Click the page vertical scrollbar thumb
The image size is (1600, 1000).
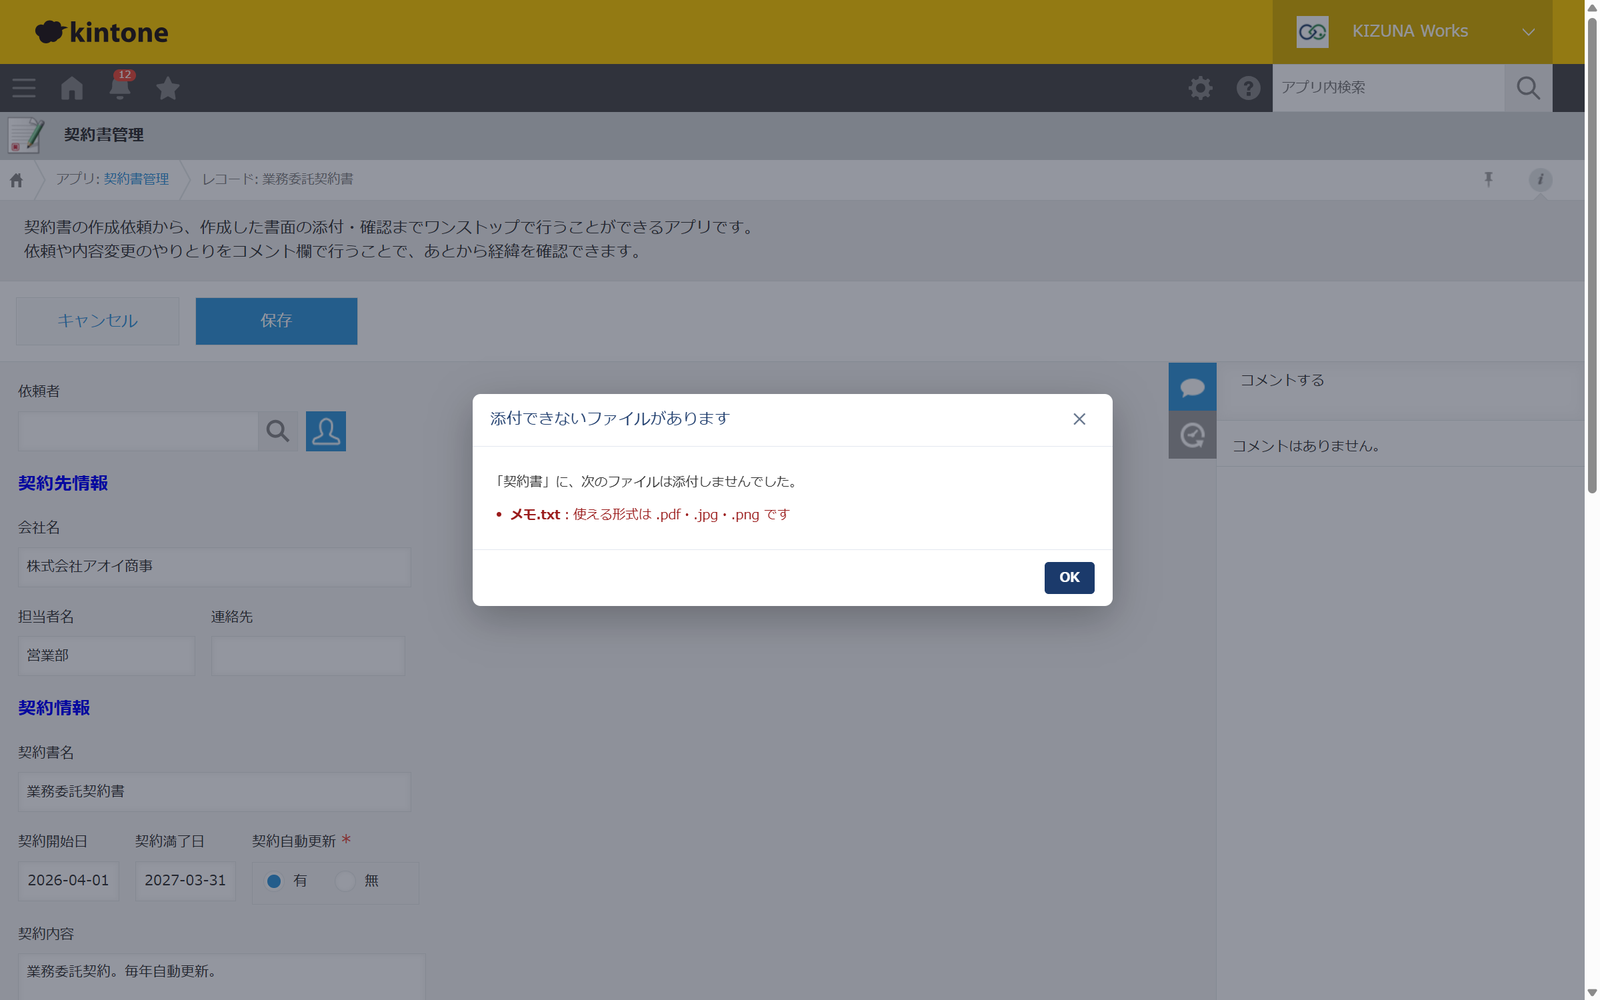(1592, 256)
